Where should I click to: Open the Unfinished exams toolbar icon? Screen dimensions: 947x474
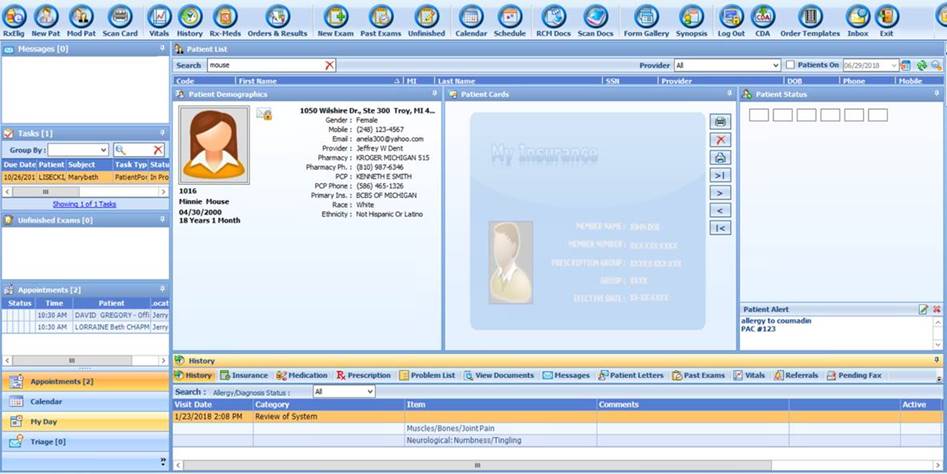pos(426,20)
